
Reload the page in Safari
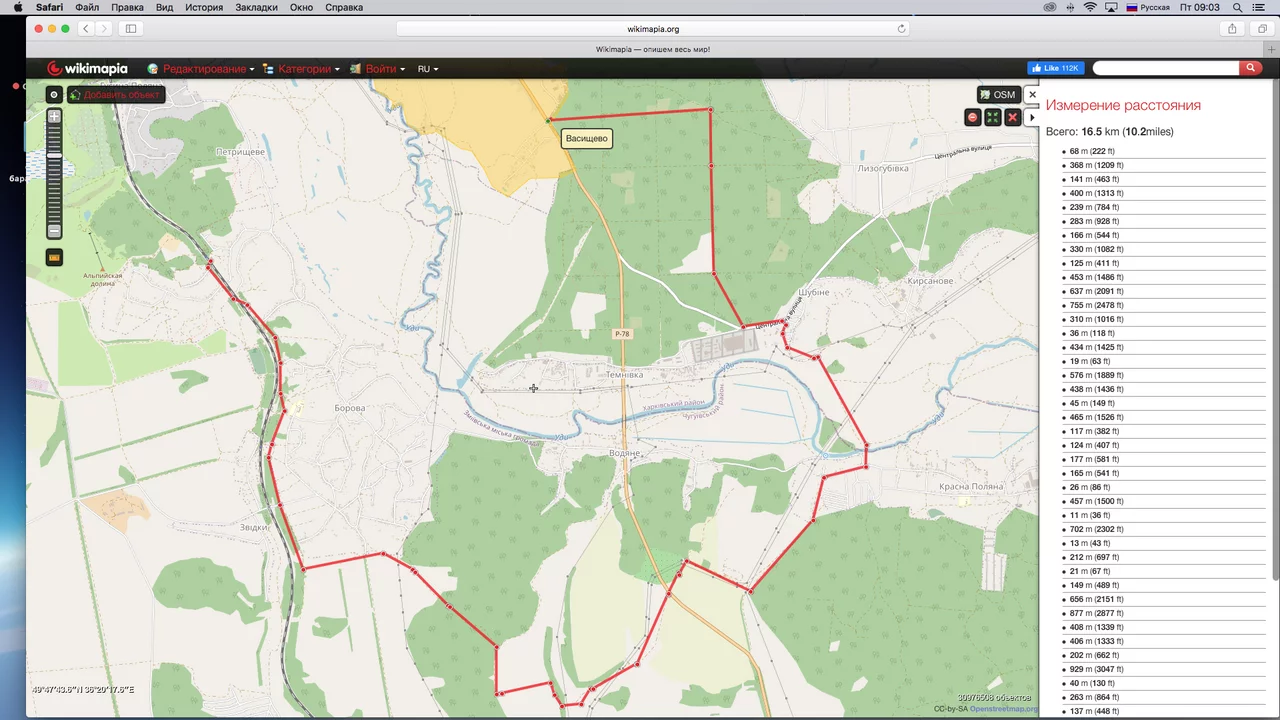(x=901, y=29)
